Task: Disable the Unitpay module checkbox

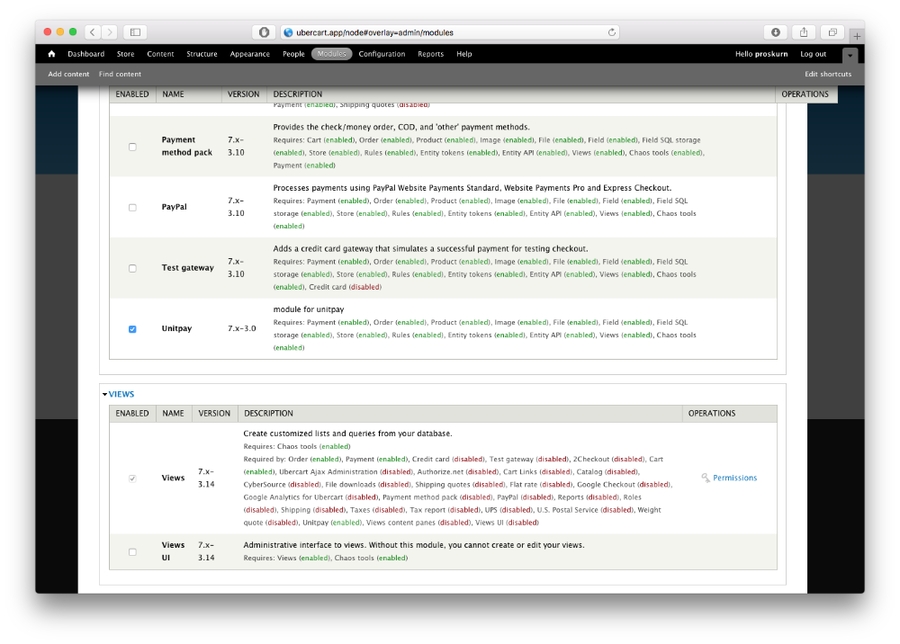Action: tap(132, 329)
